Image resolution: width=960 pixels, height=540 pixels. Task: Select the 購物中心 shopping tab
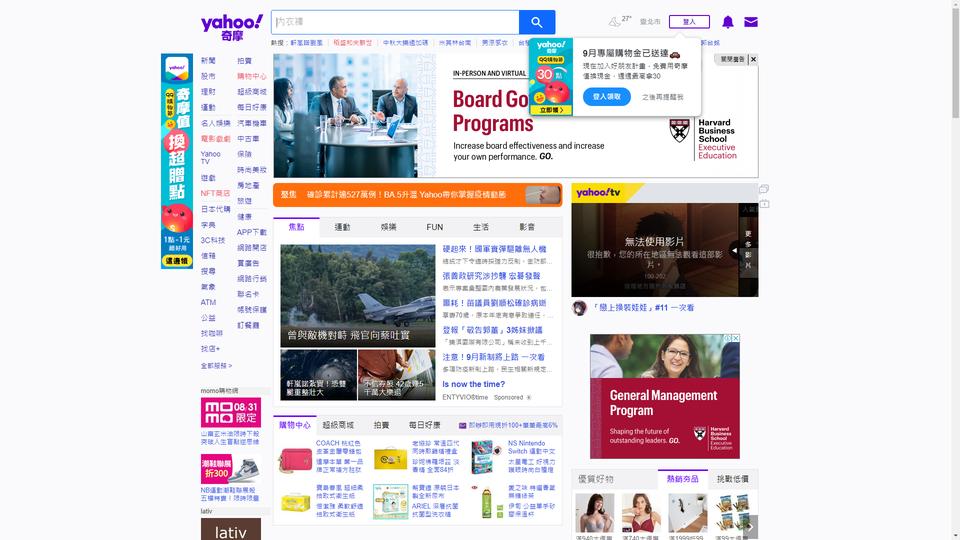click(x=294, y=425)
